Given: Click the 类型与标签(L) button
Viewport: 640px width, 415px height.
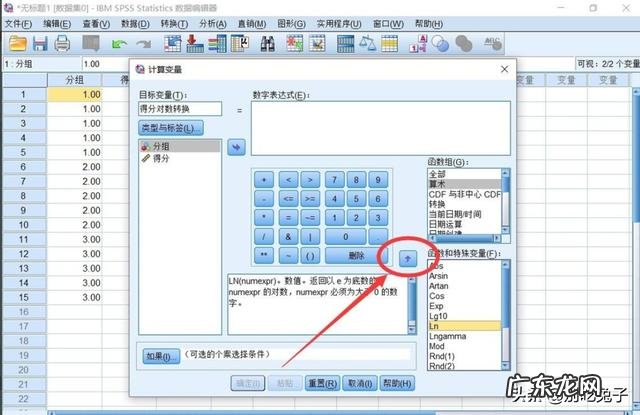Looking at the screenshot, I should tap(171, 128).
